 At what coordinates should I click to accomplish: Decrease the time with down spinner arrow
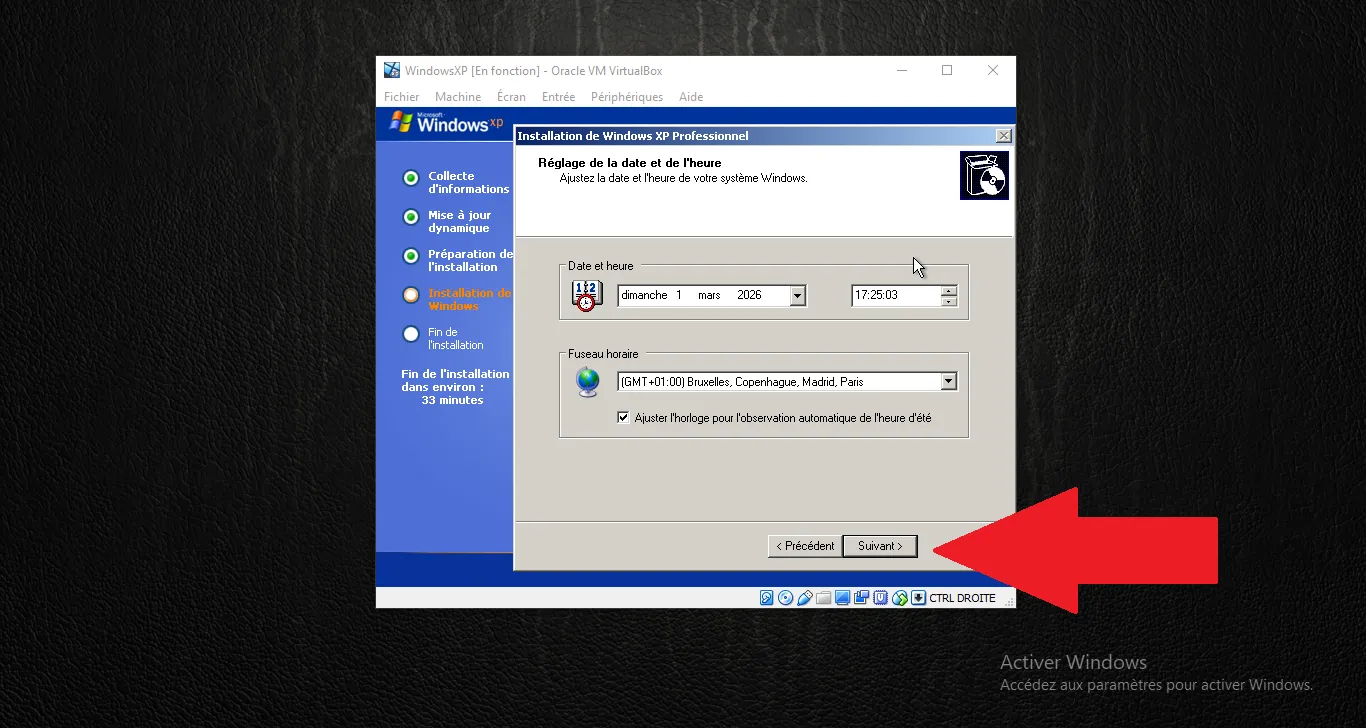949,301
